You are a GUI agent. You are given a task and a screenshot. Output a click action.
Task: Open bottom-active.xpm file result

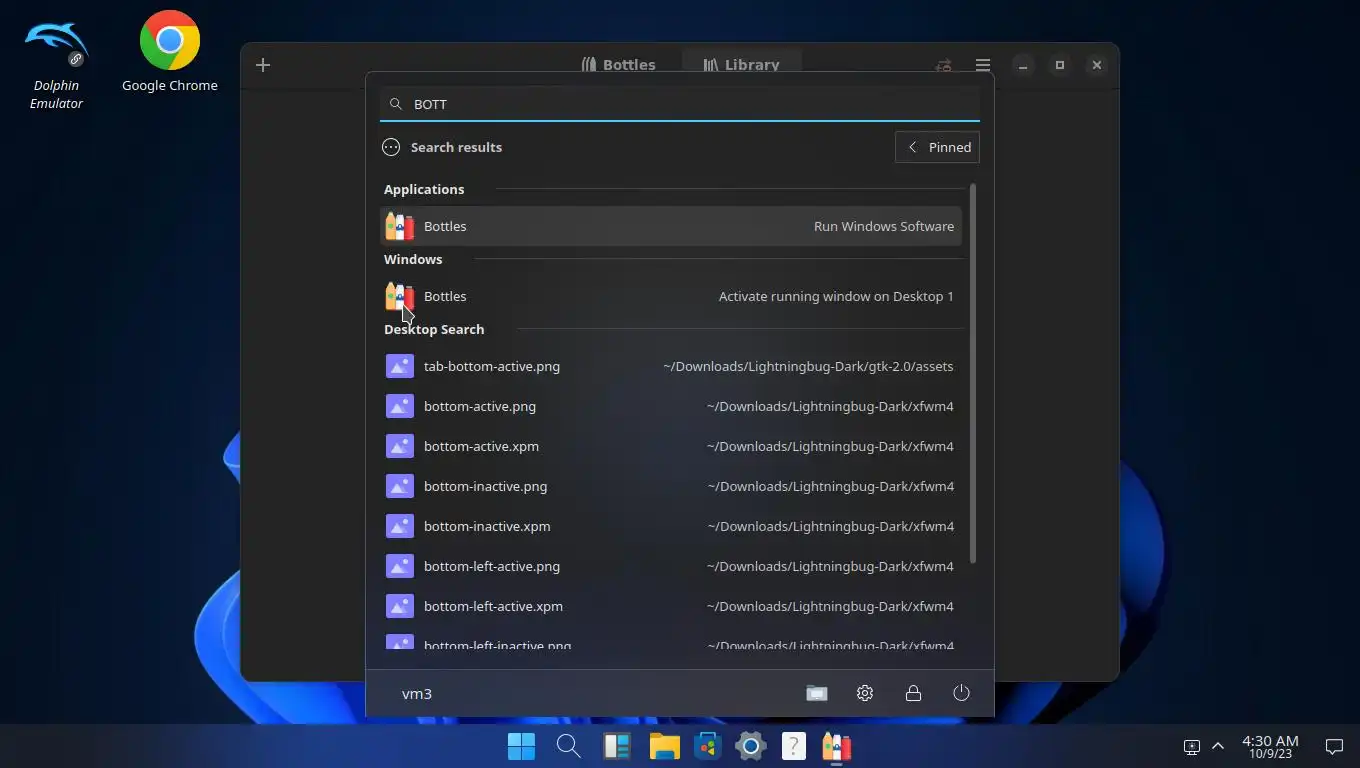[x=670, y=446]
